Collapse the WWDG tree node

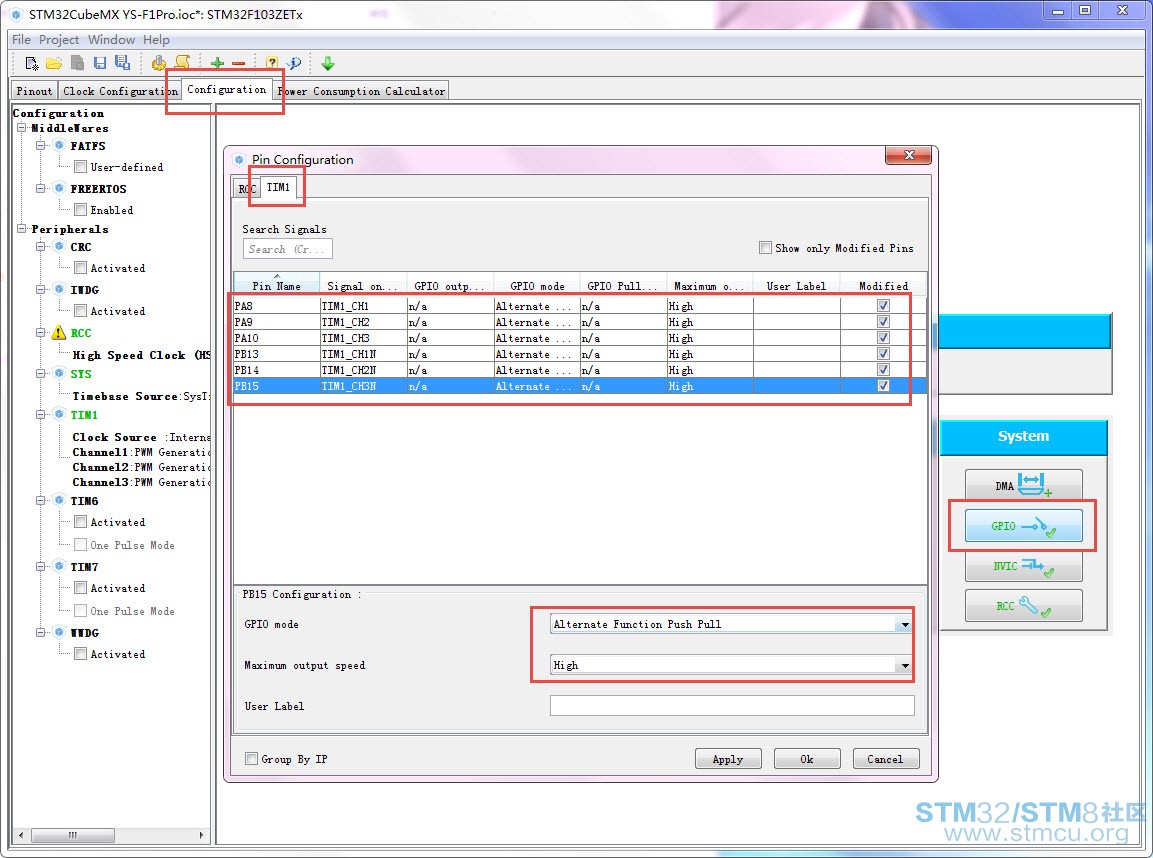pyautogui.click(x=42, y=632)
